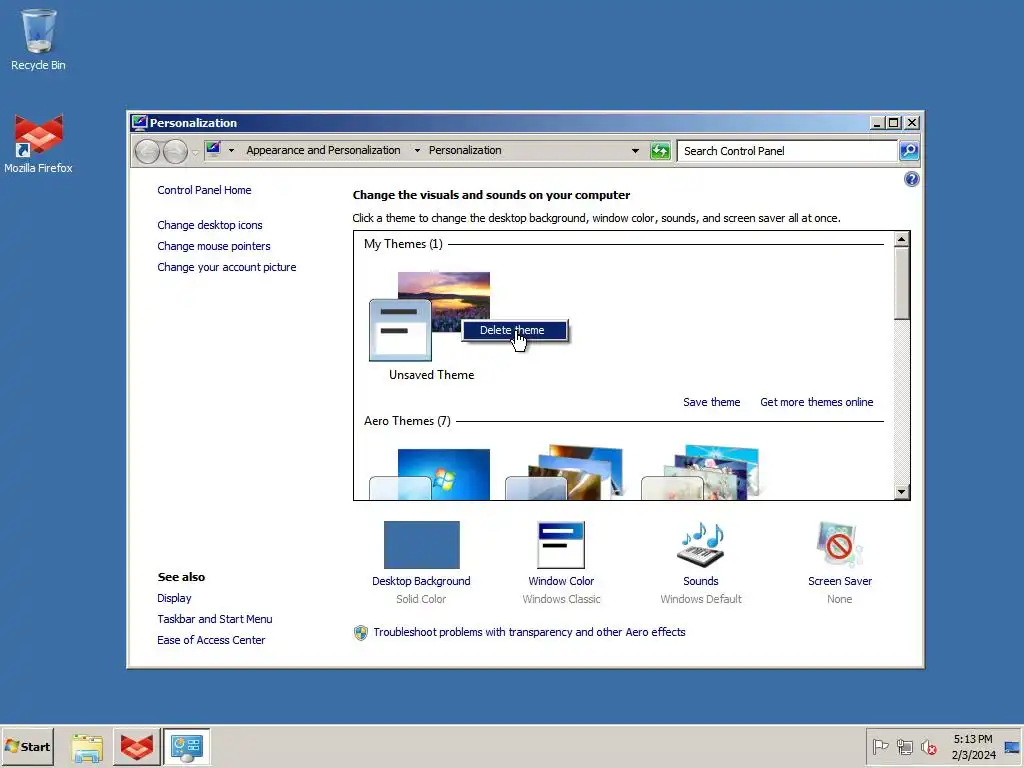Click the Windows Default label
Screen dimensions: 1024x768
[x=701, y=599]
